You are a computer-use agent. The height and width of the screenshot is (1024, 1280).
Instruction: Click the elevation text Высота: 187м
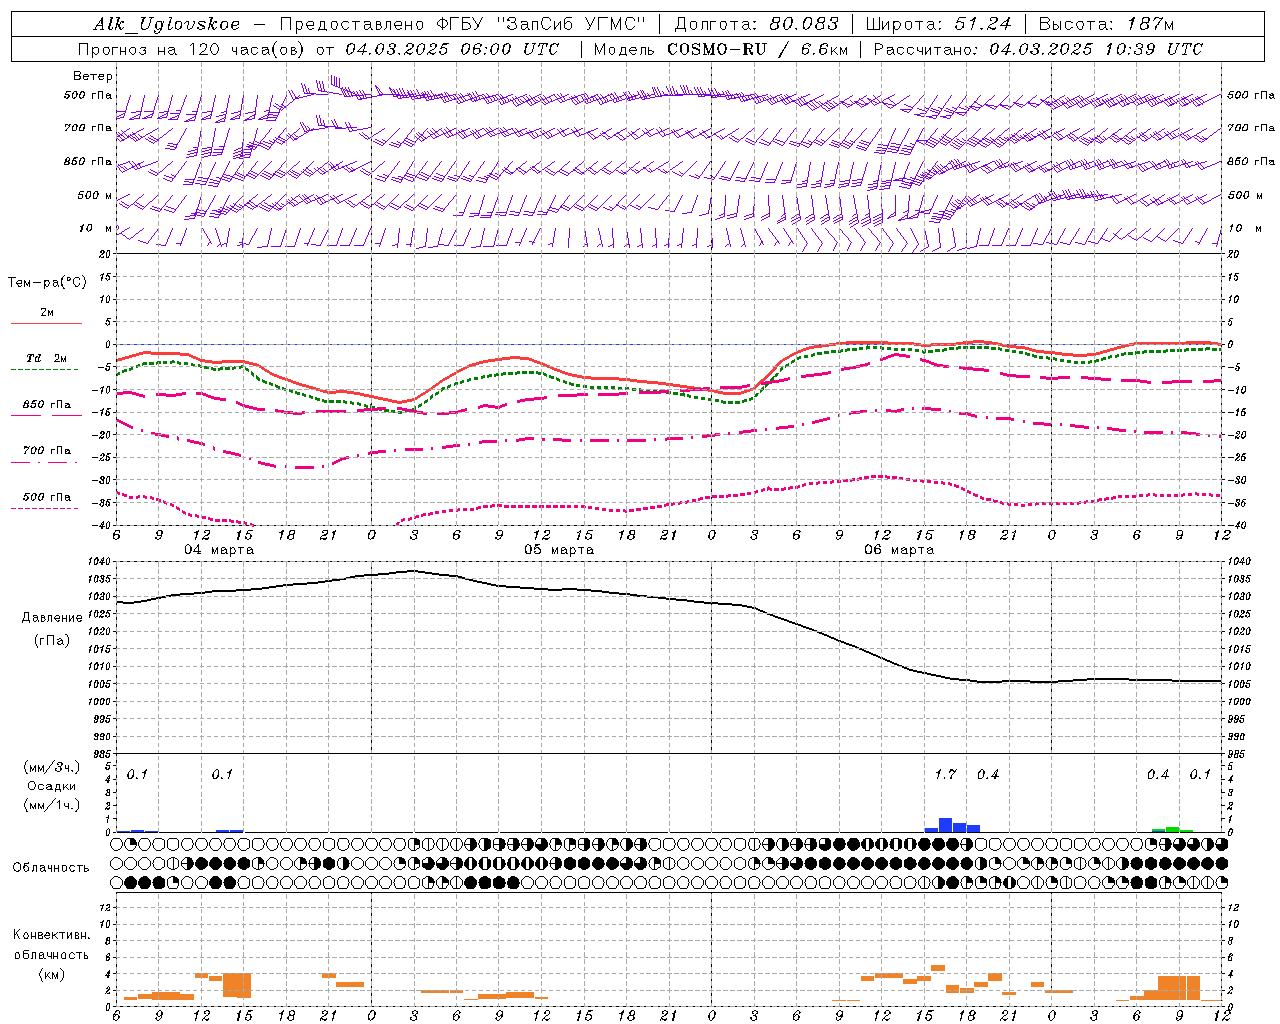click(1106, 25)
